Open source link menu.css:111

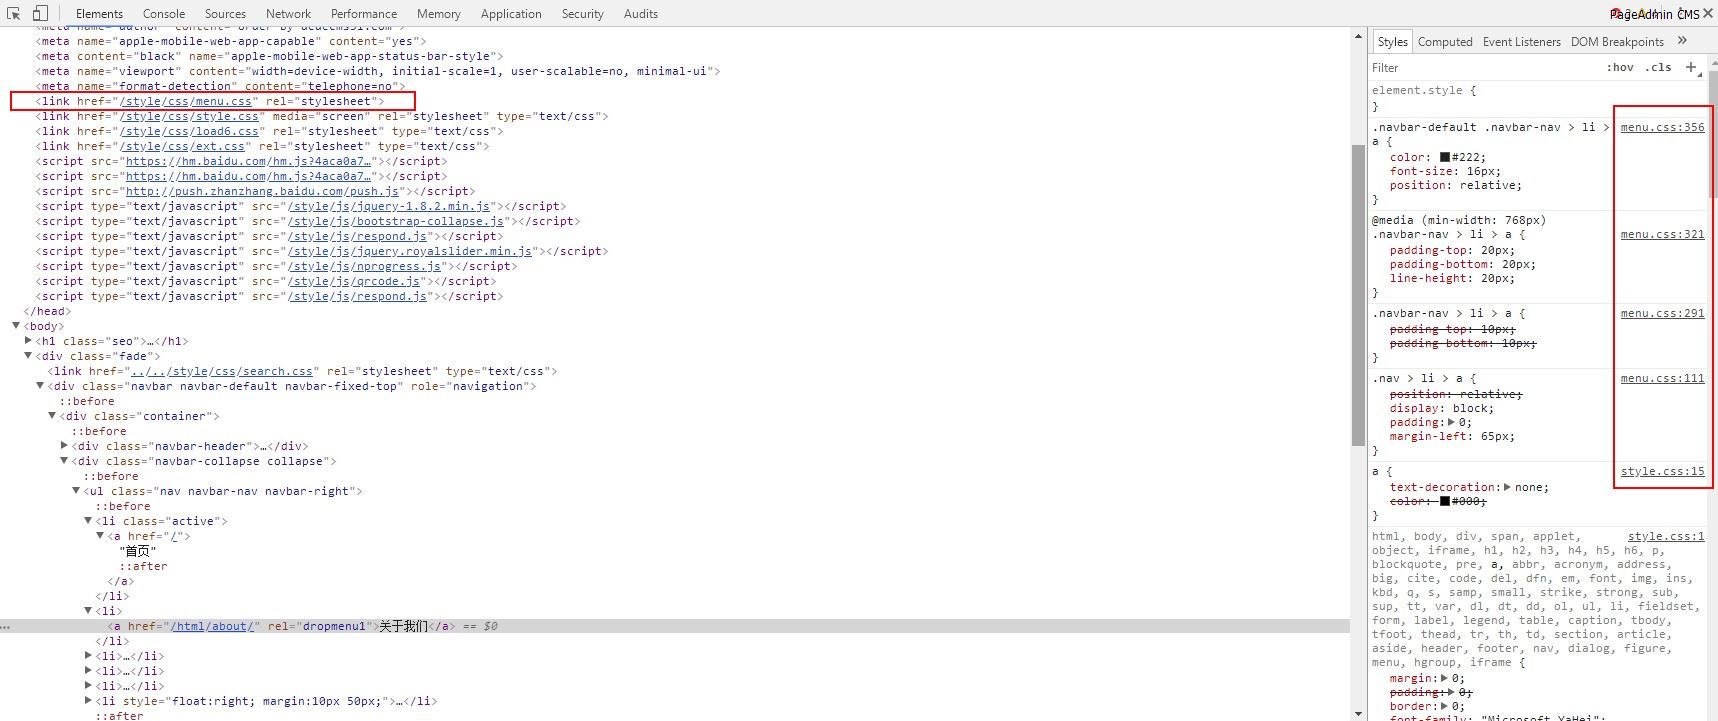coord(1662,378)
